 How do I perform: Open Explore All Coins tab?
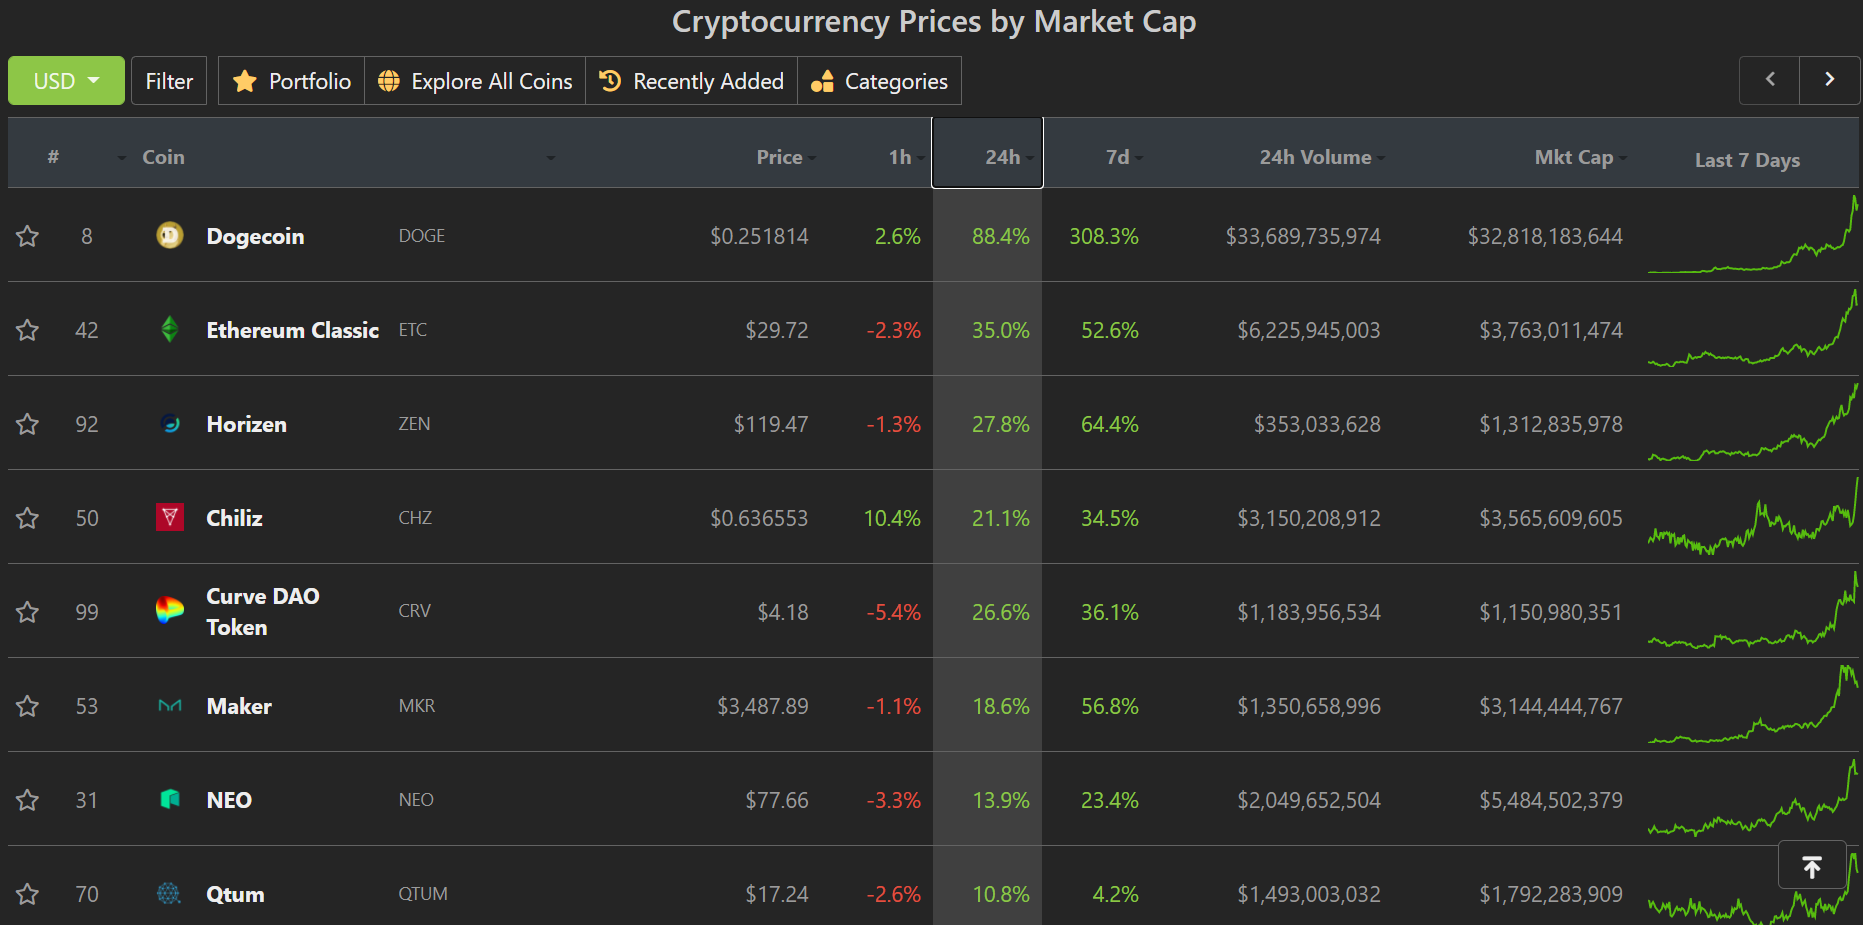475,81
